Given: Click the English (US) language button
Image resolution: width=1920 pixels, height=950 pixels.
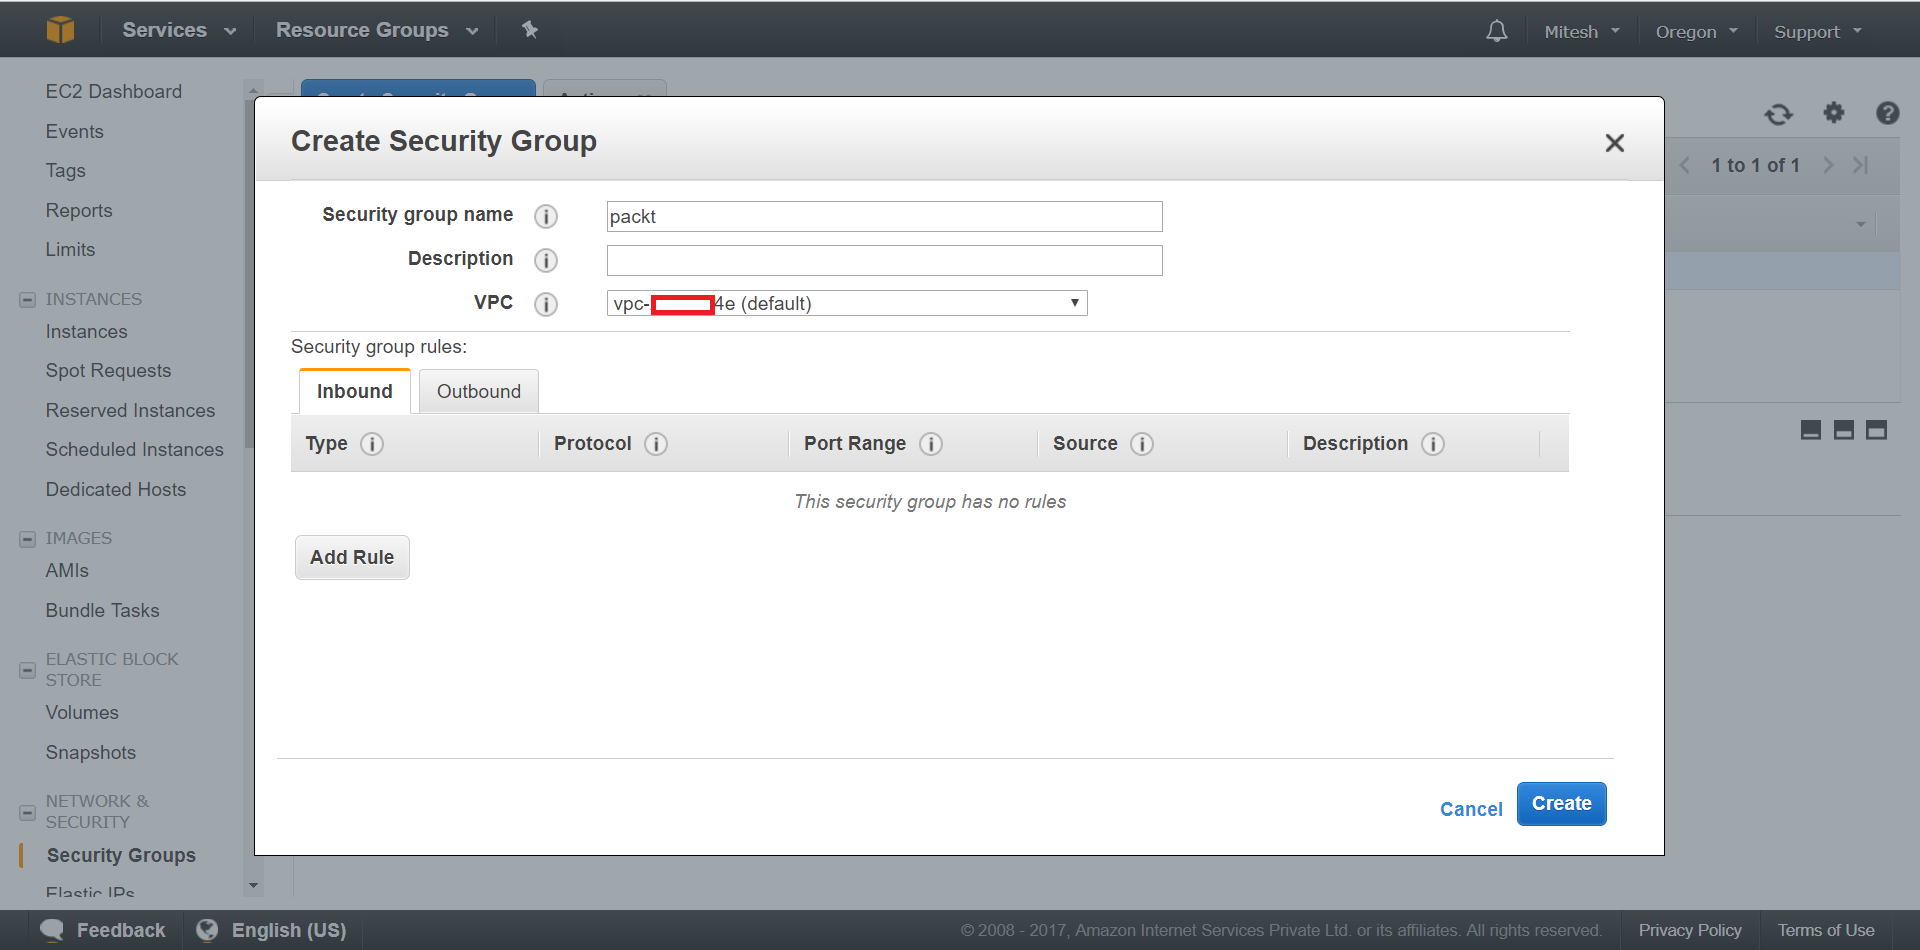Looking at the screenshot, I should click(x=272, y=930).
